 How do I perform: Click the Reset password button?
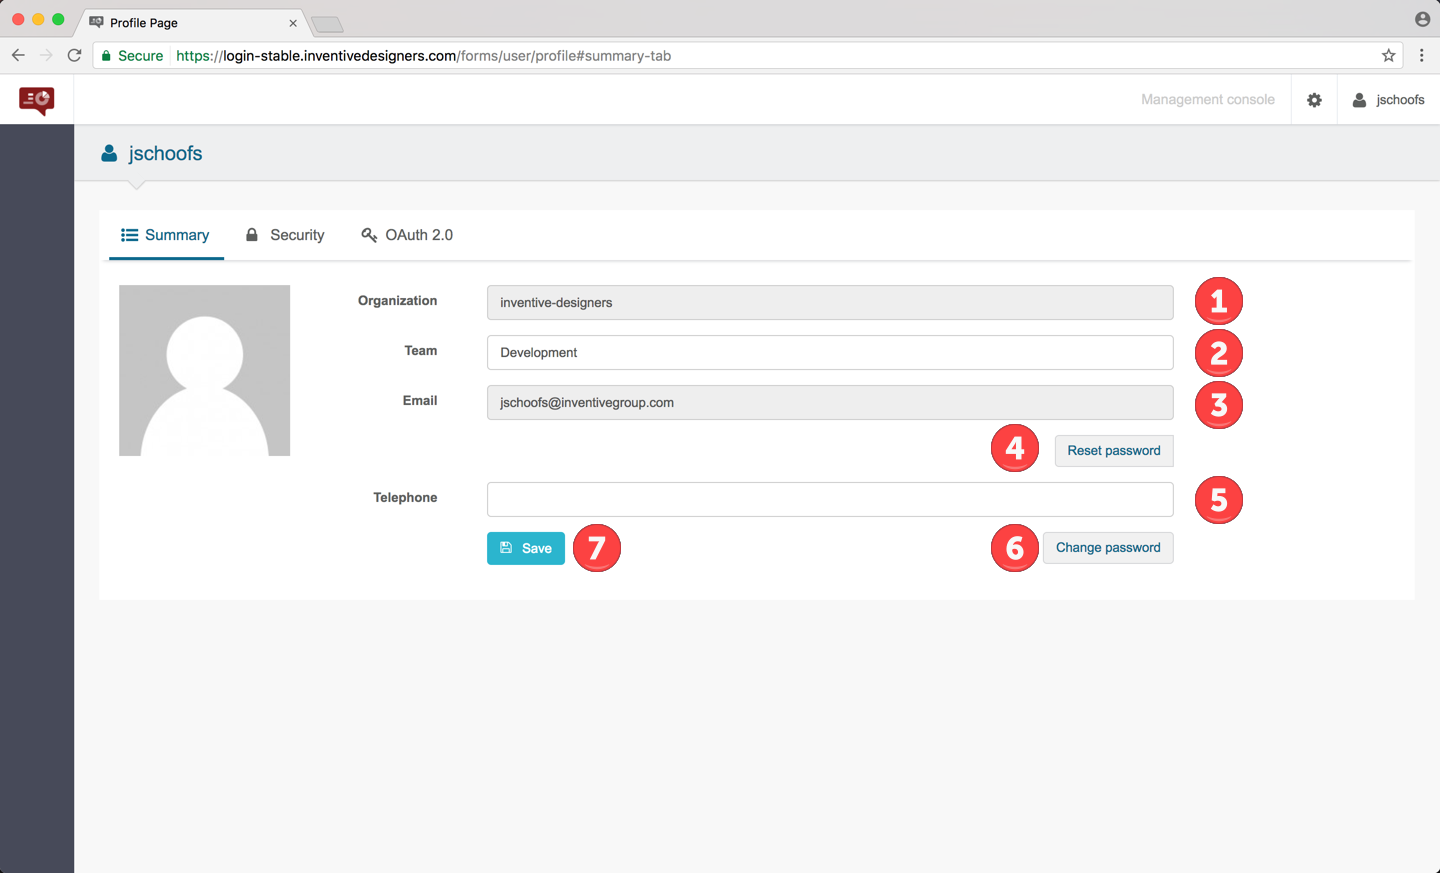(1114, 451)
